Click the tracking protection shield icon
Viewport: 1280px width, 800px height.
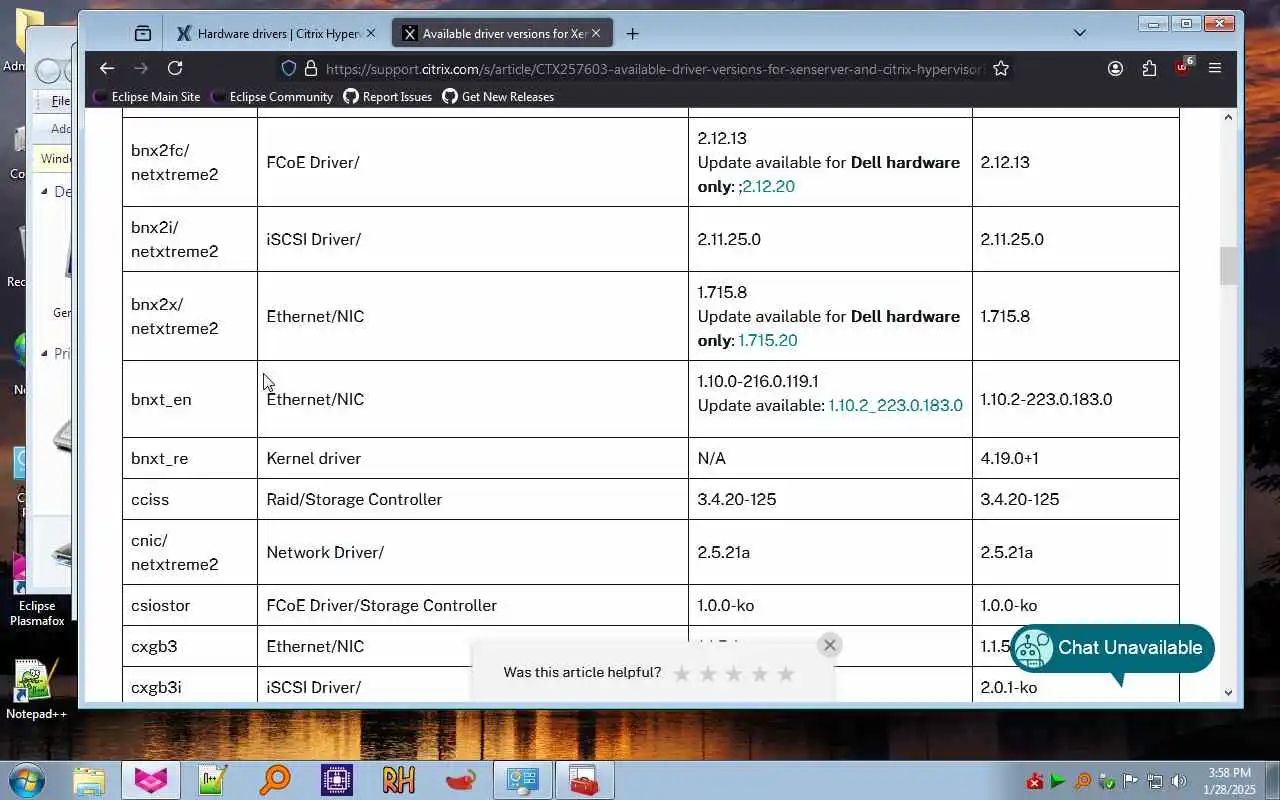289,68
